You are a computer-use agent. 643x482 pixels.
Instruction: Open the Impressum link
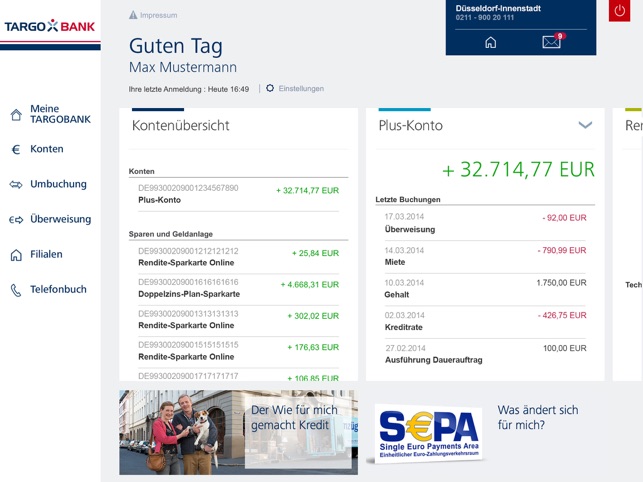pyautogui.click(x=159, y=15)
